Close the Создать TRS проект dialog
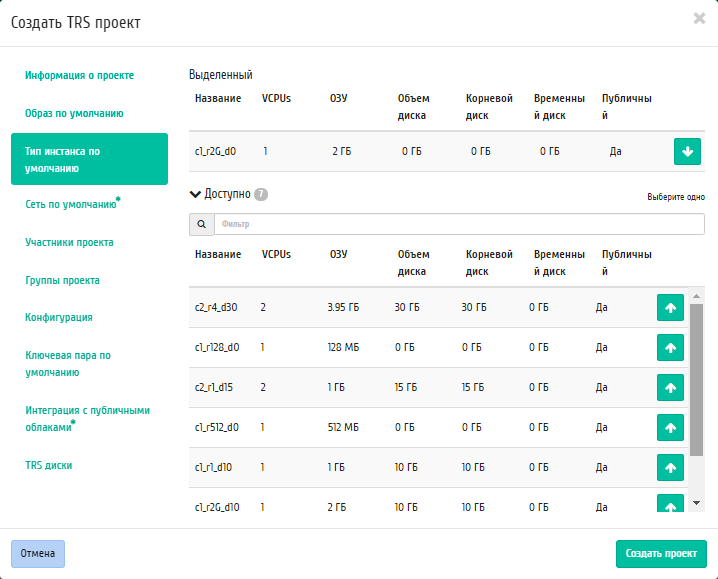Image resolution: width=718 pixels, height=579 pixels. tap(699, 18)
